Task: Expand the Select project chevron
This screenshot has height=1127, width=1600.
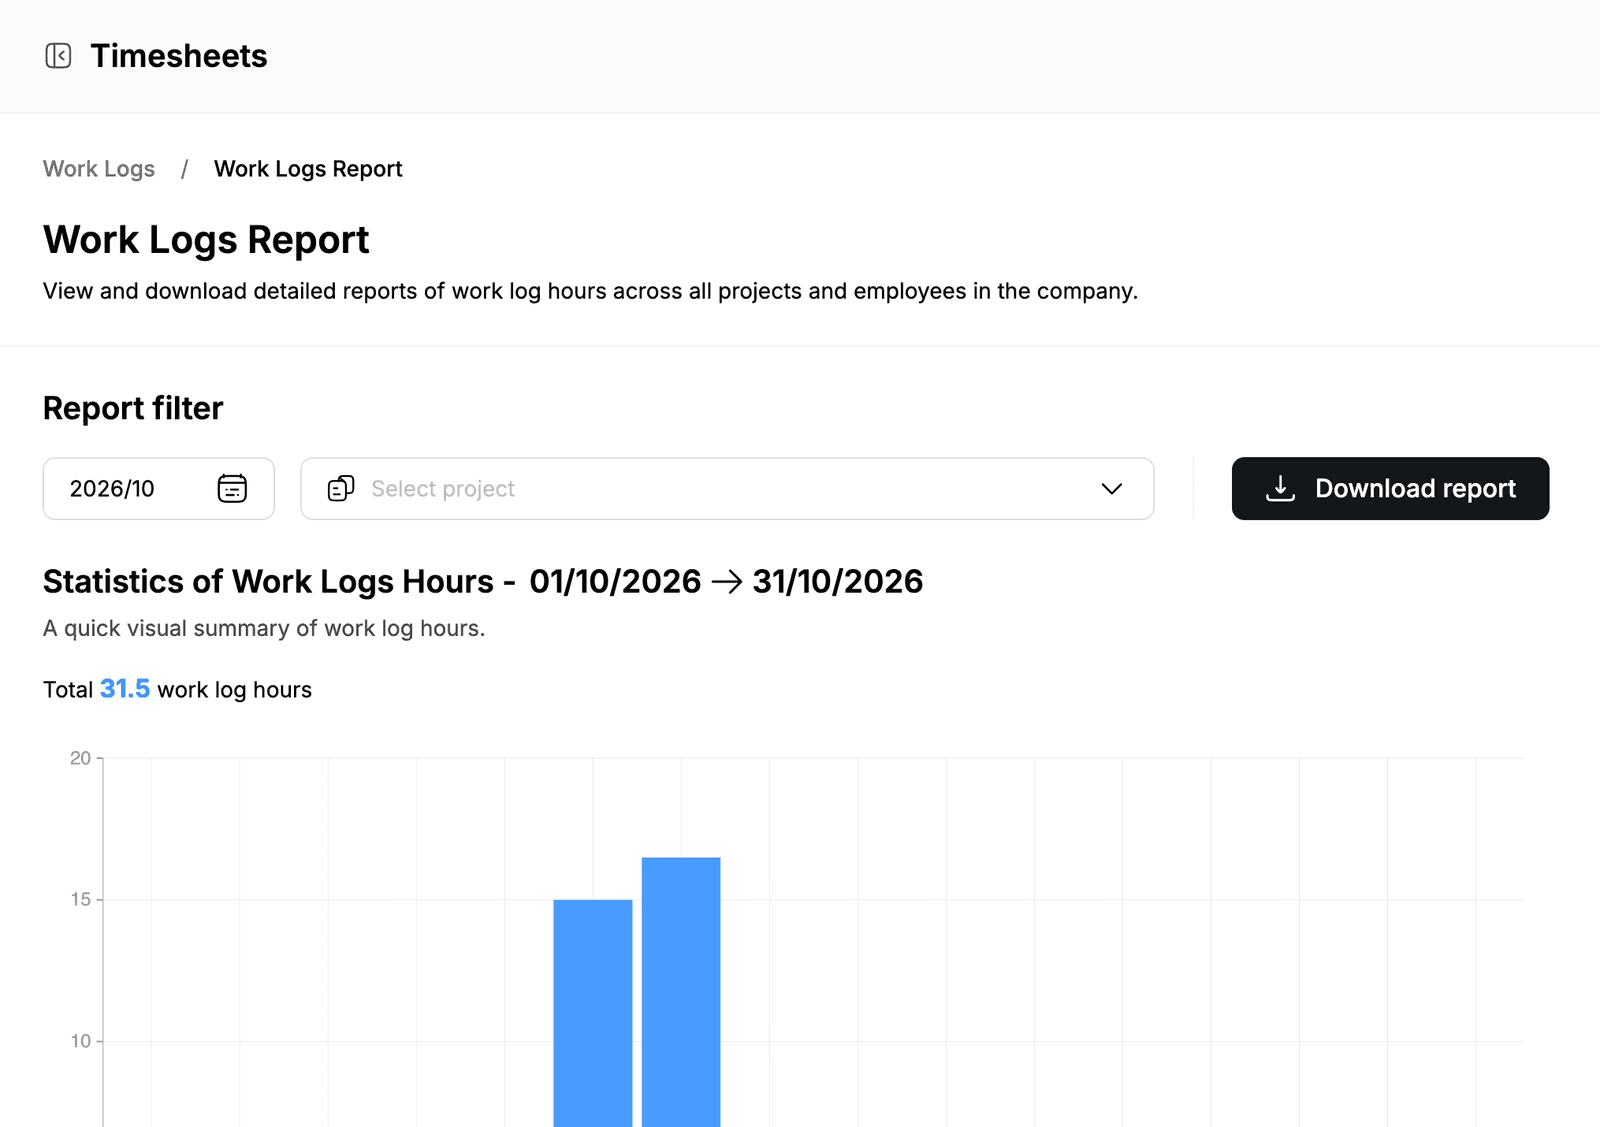Action: click(x=1111, y=489)
